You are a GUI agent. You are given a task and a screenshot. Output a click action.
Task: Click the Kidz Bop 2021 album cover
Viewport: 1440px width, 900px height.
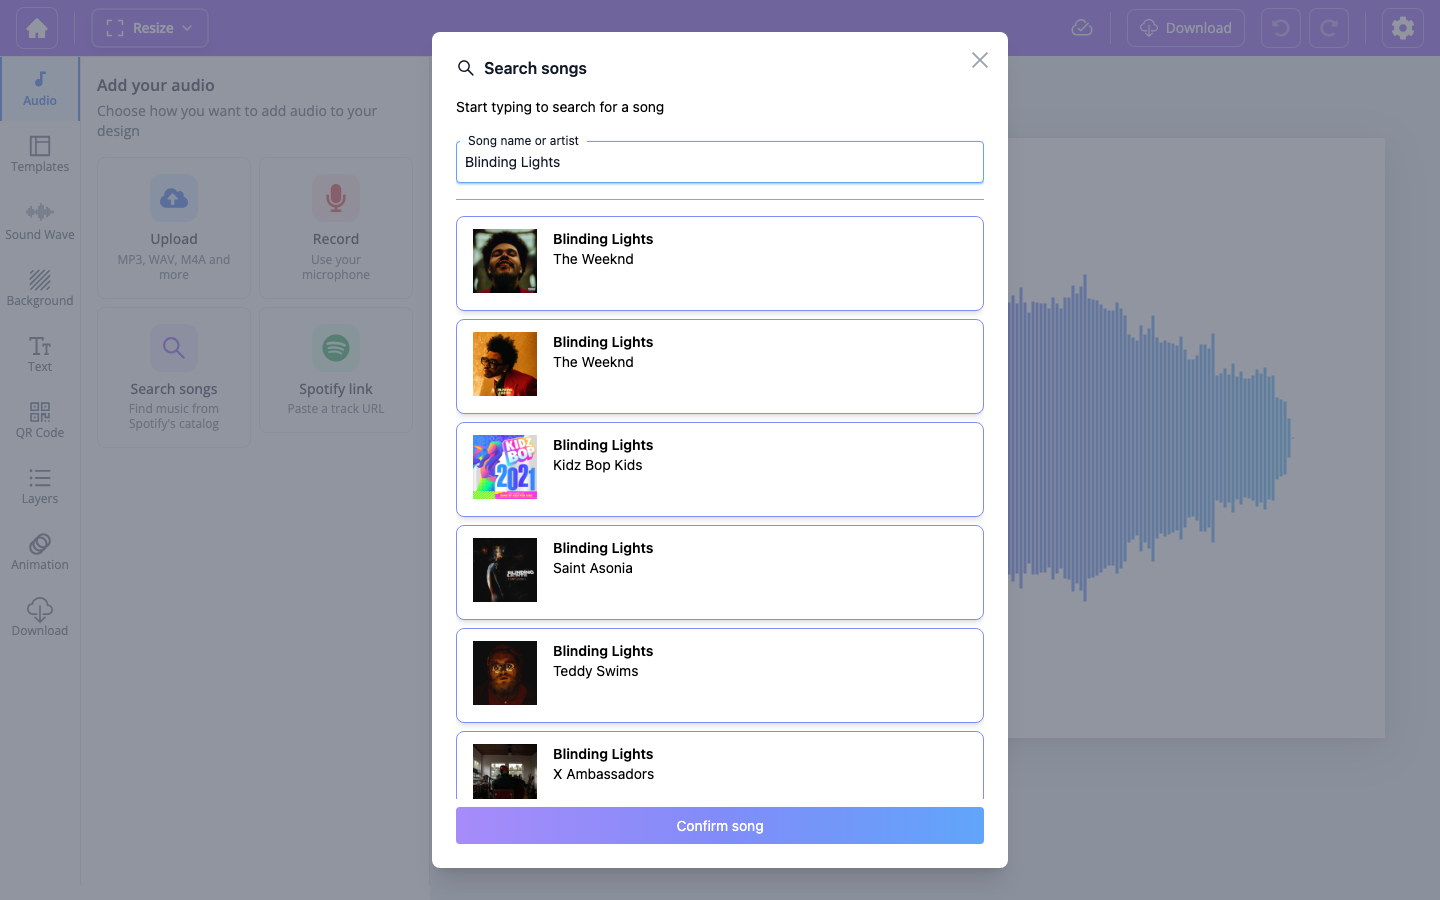pyautogui.click(x=505, y=467)
